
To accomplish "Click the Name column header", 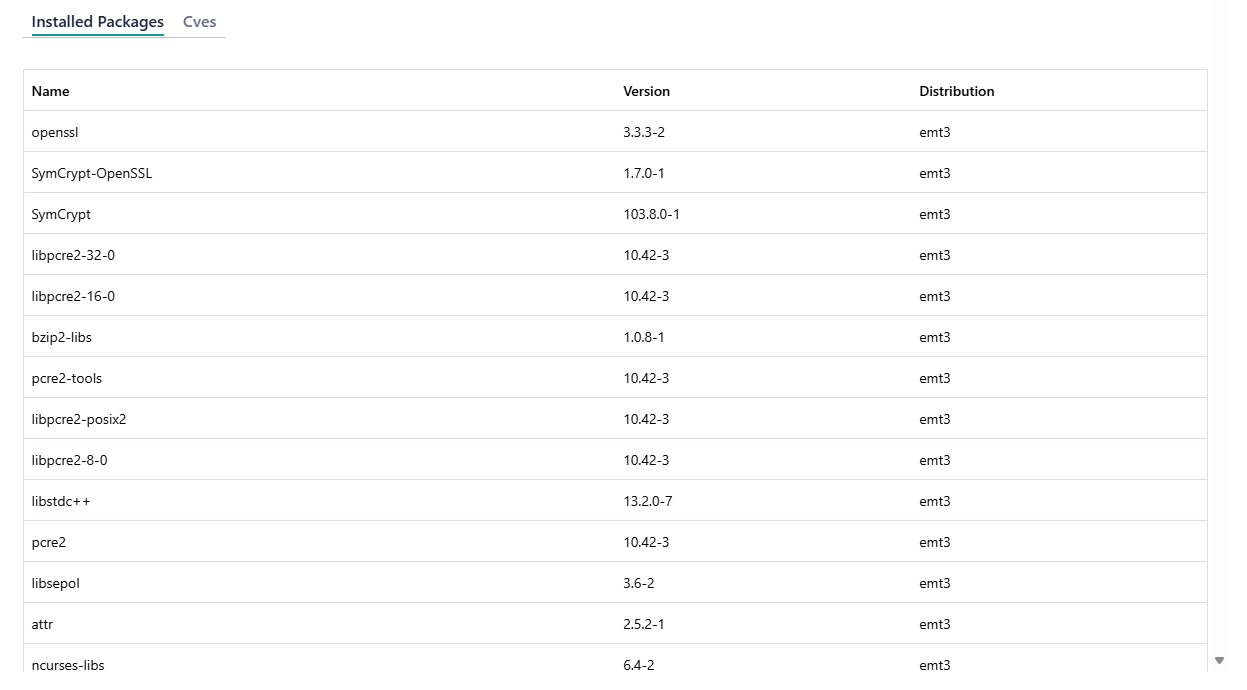I will (x=51, y=91).
